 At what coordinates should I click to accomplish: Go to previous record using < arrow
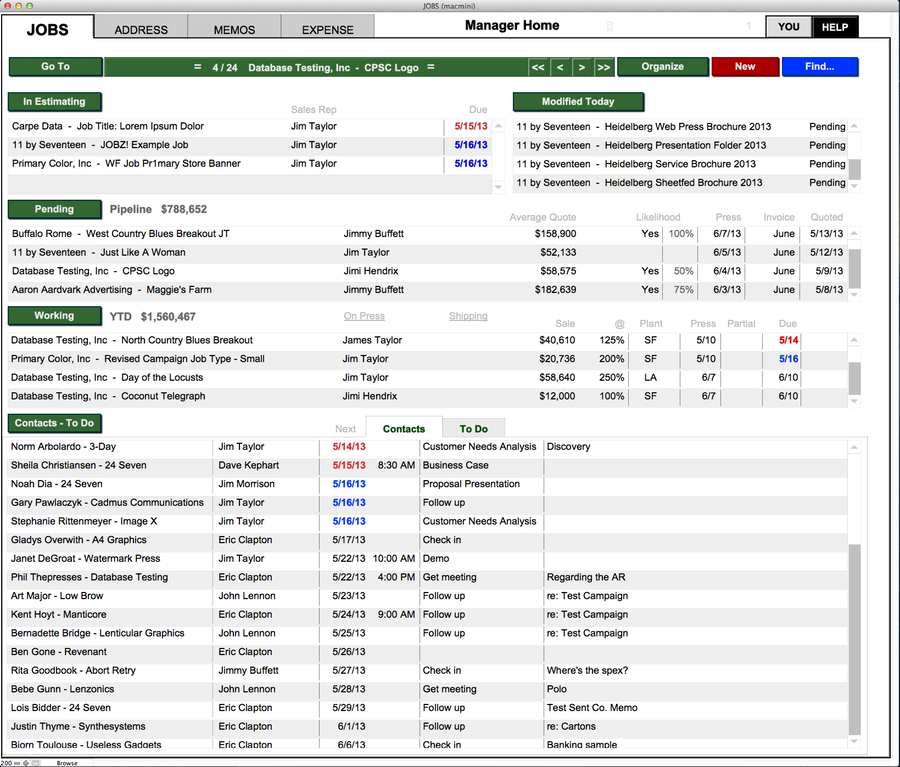(x=560, y=67)
